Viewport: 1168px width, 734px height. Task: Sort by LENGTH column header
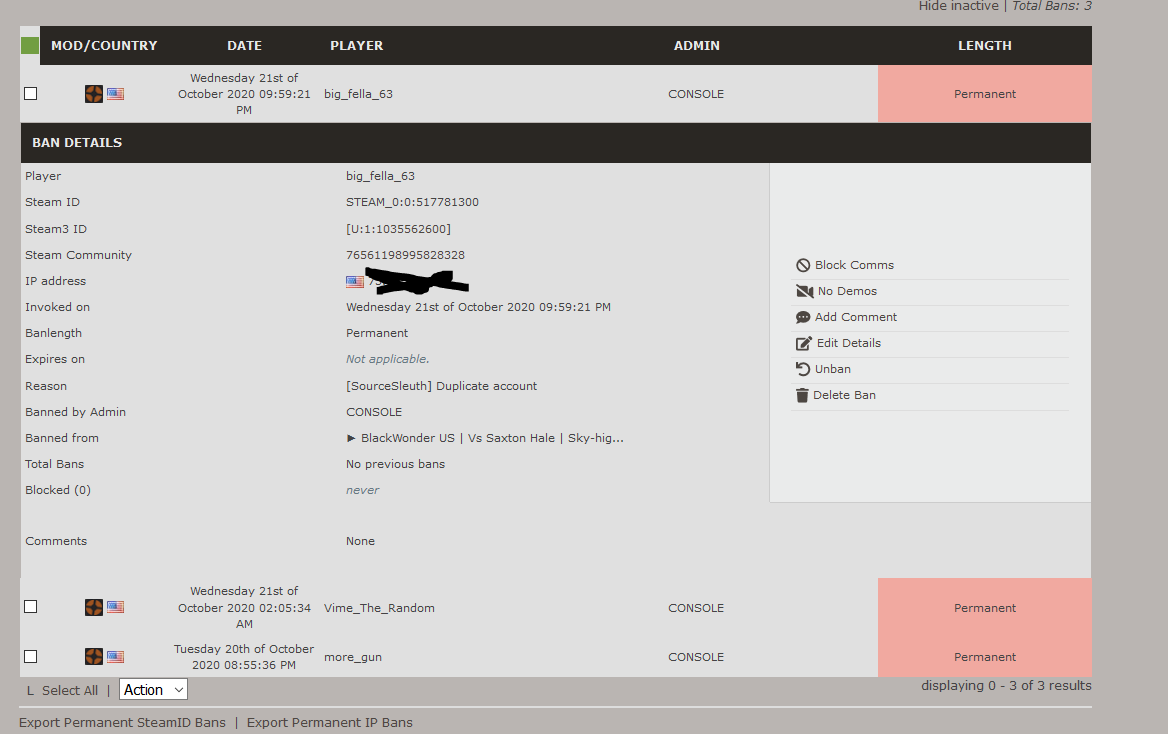pyautogui.click(x=985, y=45)
